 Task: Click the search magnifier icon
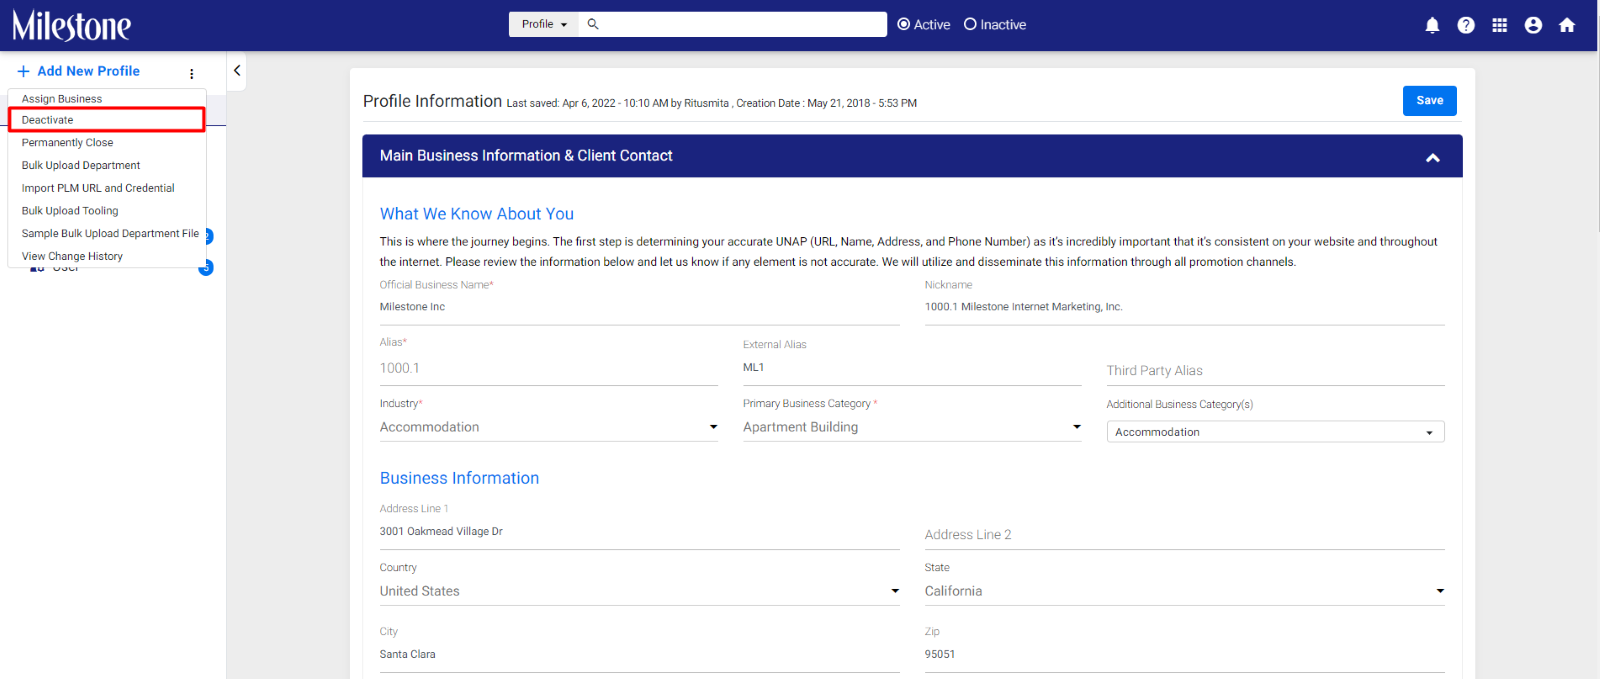[x=593, y=24]
